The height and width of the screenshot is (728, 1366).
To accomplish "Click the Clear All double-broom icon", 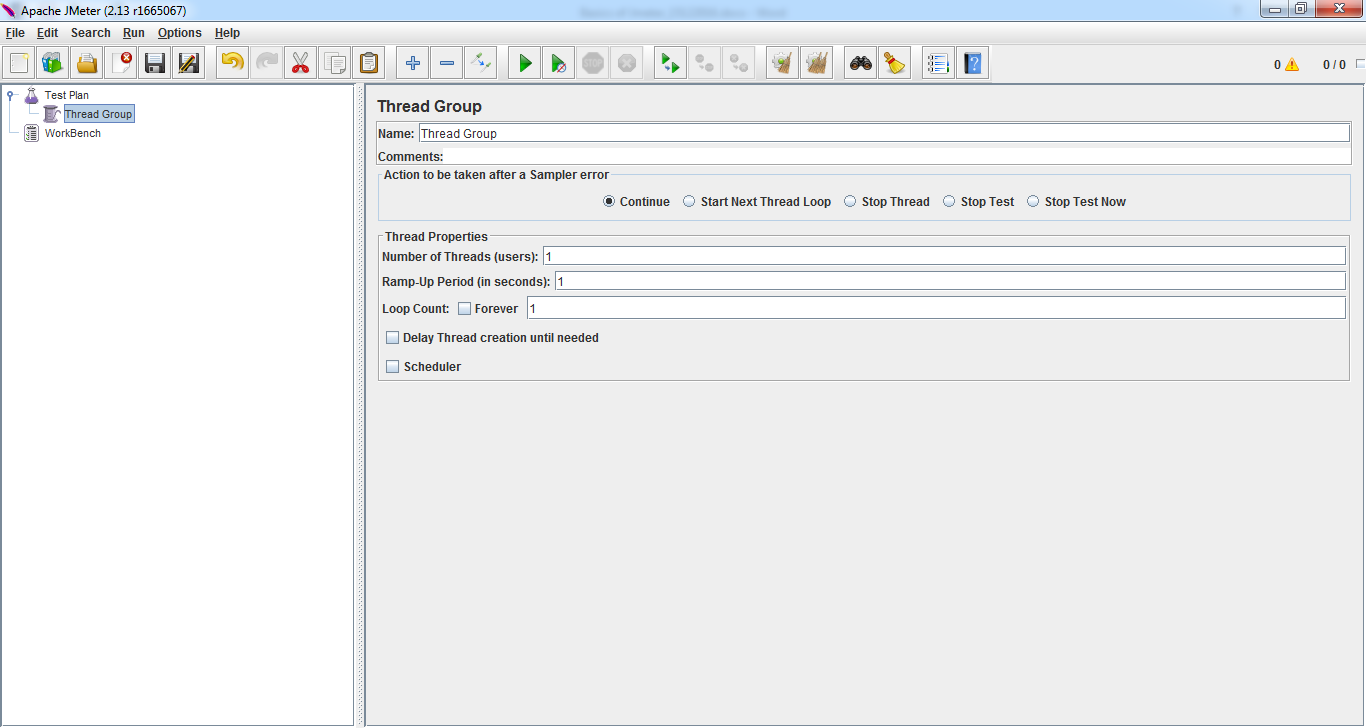I will pyautogui.click(x=817, y=64).
